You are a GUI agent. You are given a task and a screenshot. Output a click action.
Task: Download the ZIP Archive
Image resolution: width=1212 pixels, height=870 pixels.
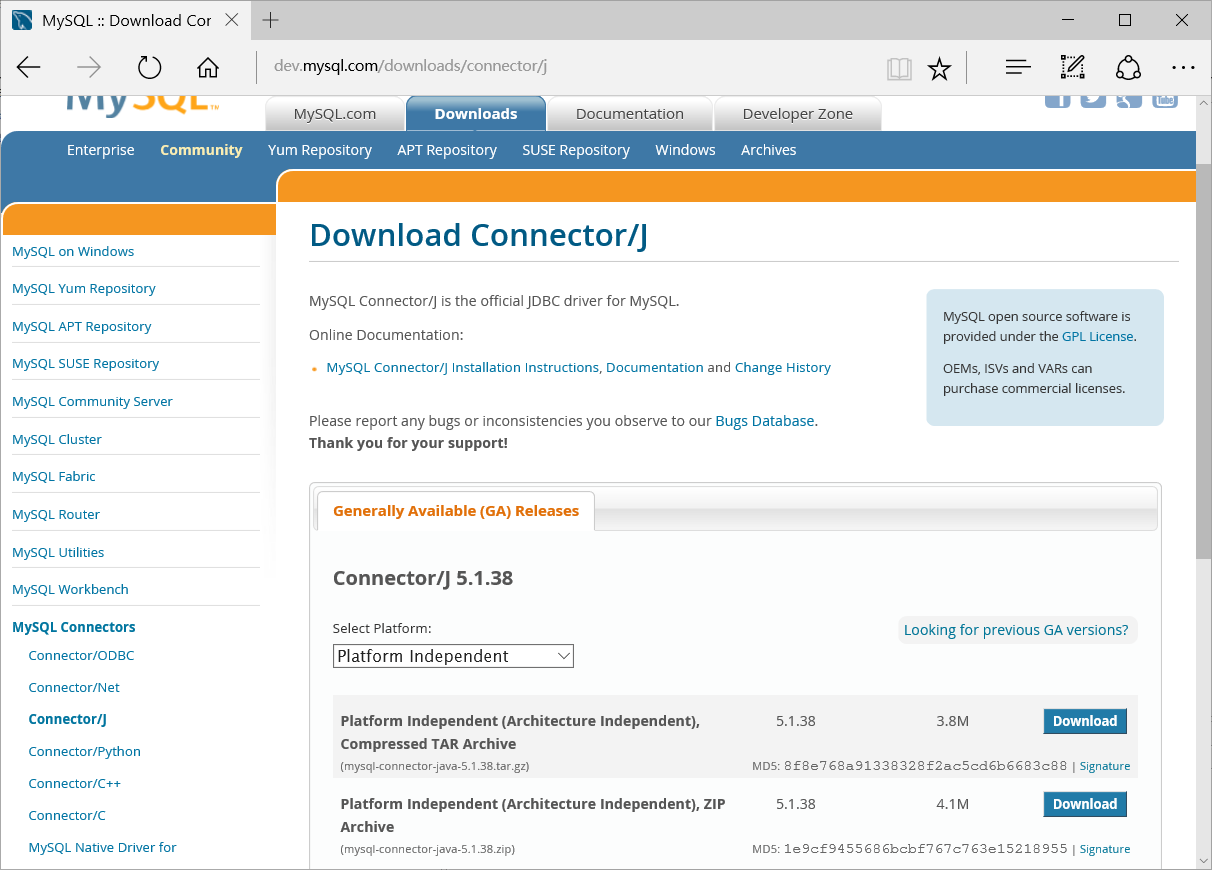coord(1085,804)
